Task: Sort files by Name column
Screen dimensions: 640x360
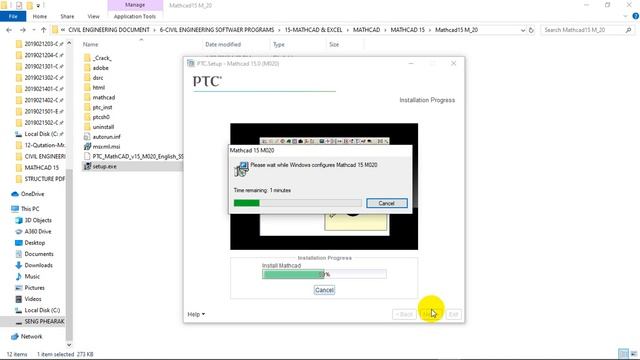Action: [90, 44]
